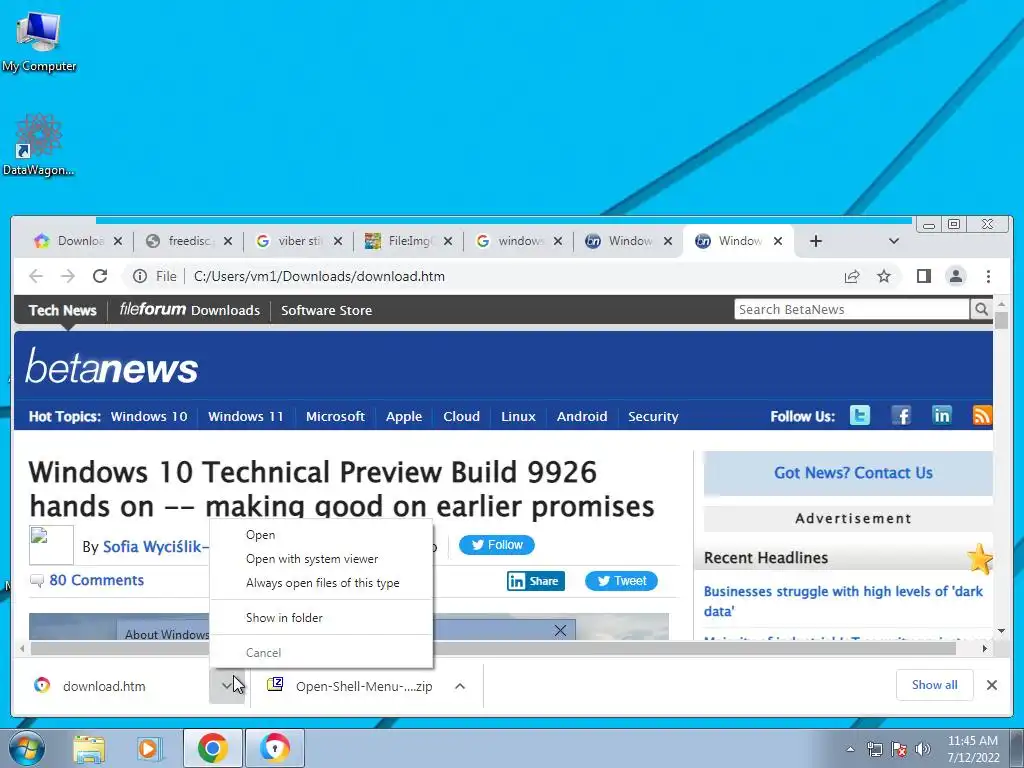This screenshot has height=768, width=1024.
Task: Open My Computer desktop icon
Action: click(x=39, y=40)
